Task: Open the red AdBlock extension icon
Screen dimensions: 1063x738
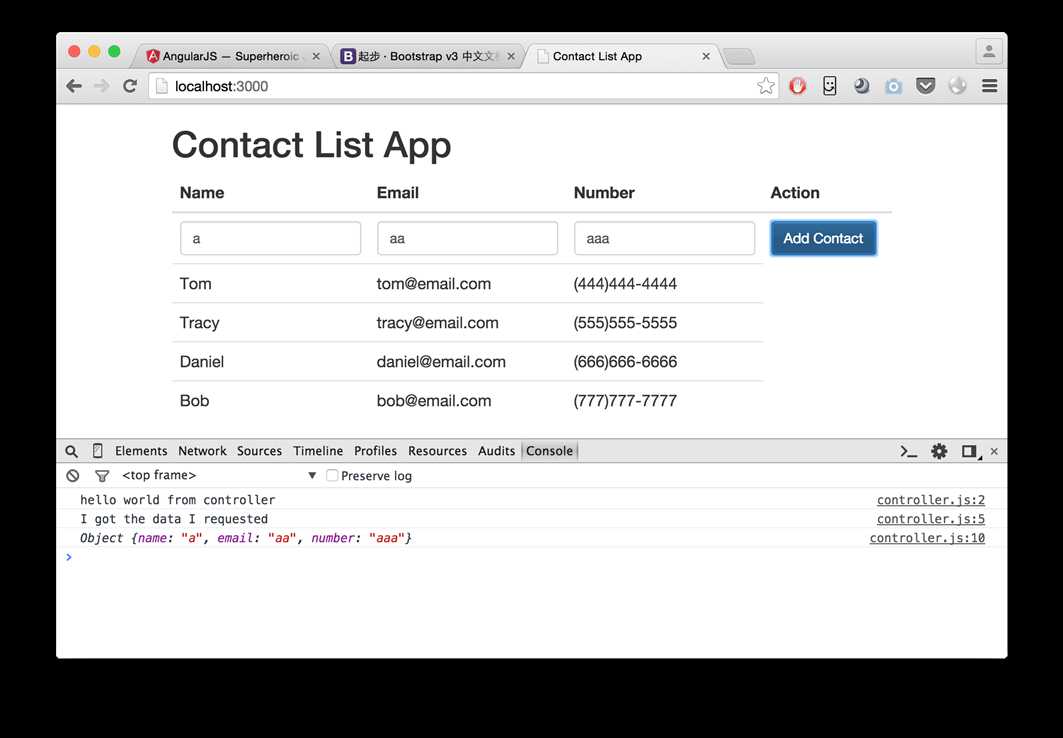Action: point(797,86)
